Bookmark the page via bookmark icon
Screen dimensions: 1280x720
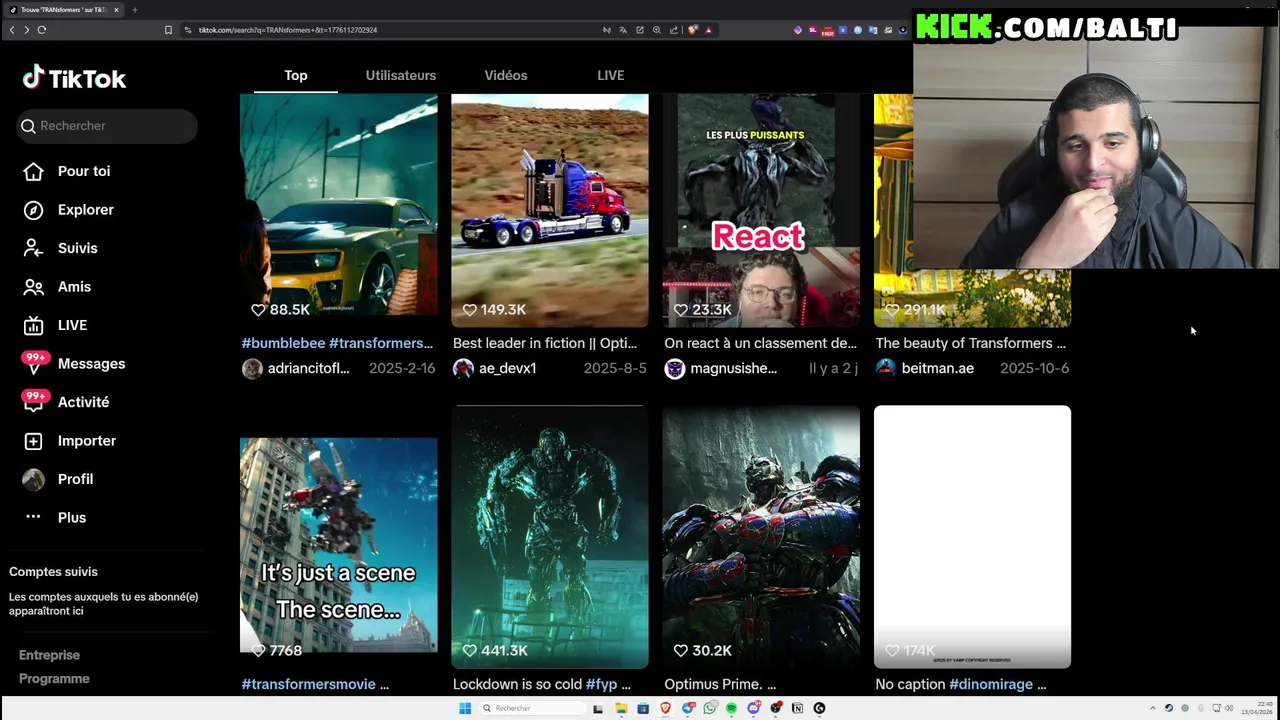pos(168,30)
